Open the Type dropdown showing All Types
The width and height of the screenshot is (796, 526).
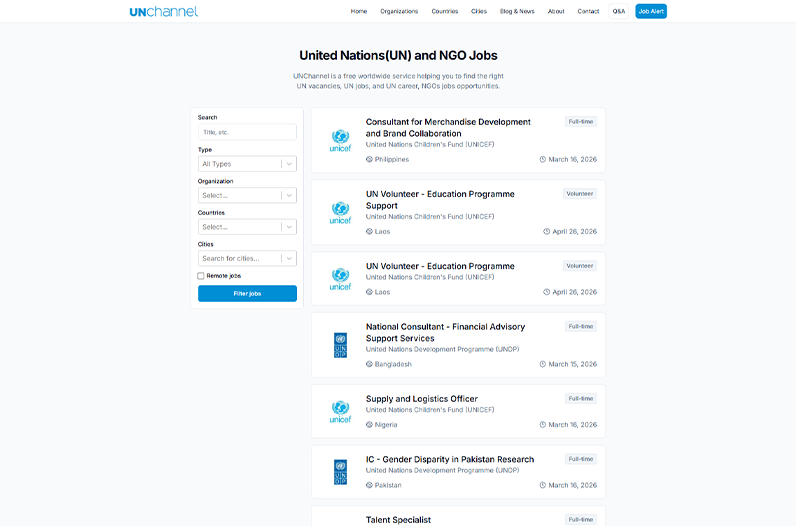[247, 164]
